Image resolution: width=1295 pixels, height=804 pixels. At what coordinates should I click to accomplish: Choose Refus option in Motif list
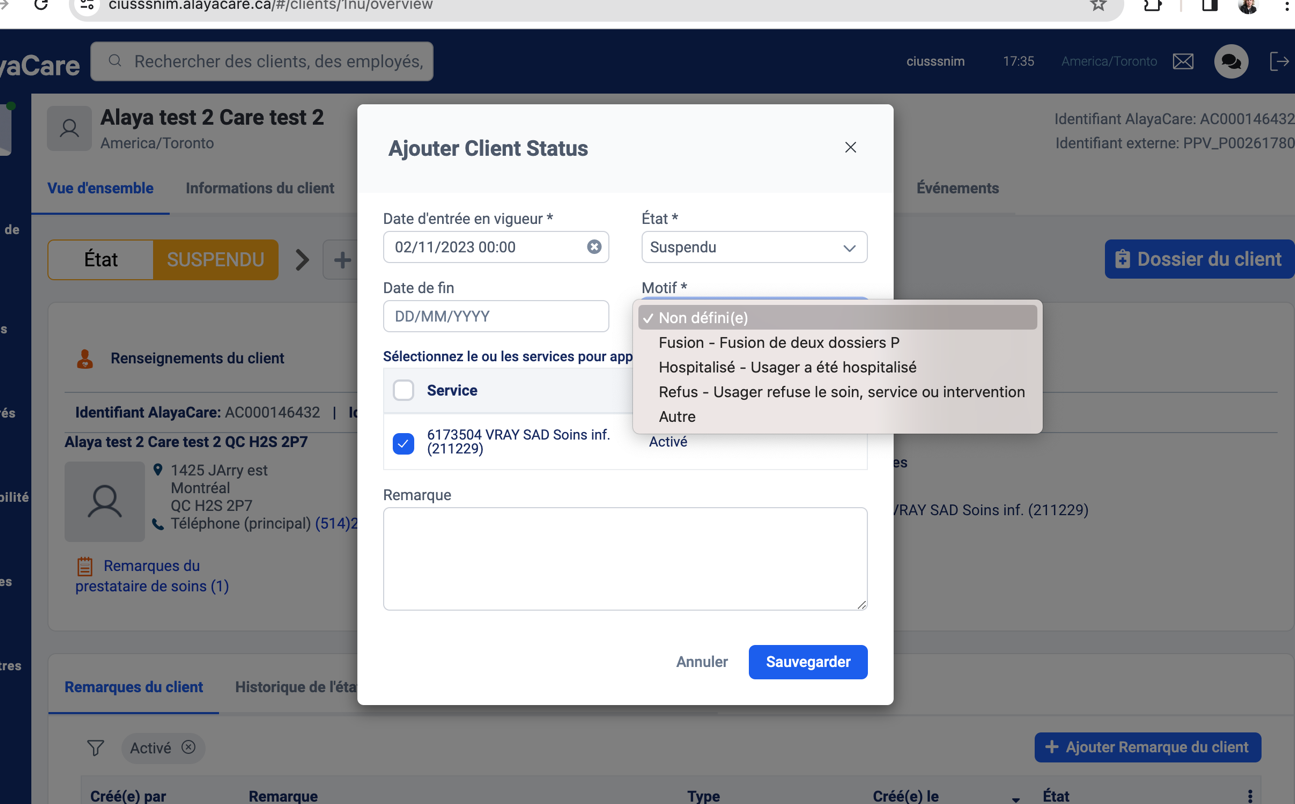(841, 392)
